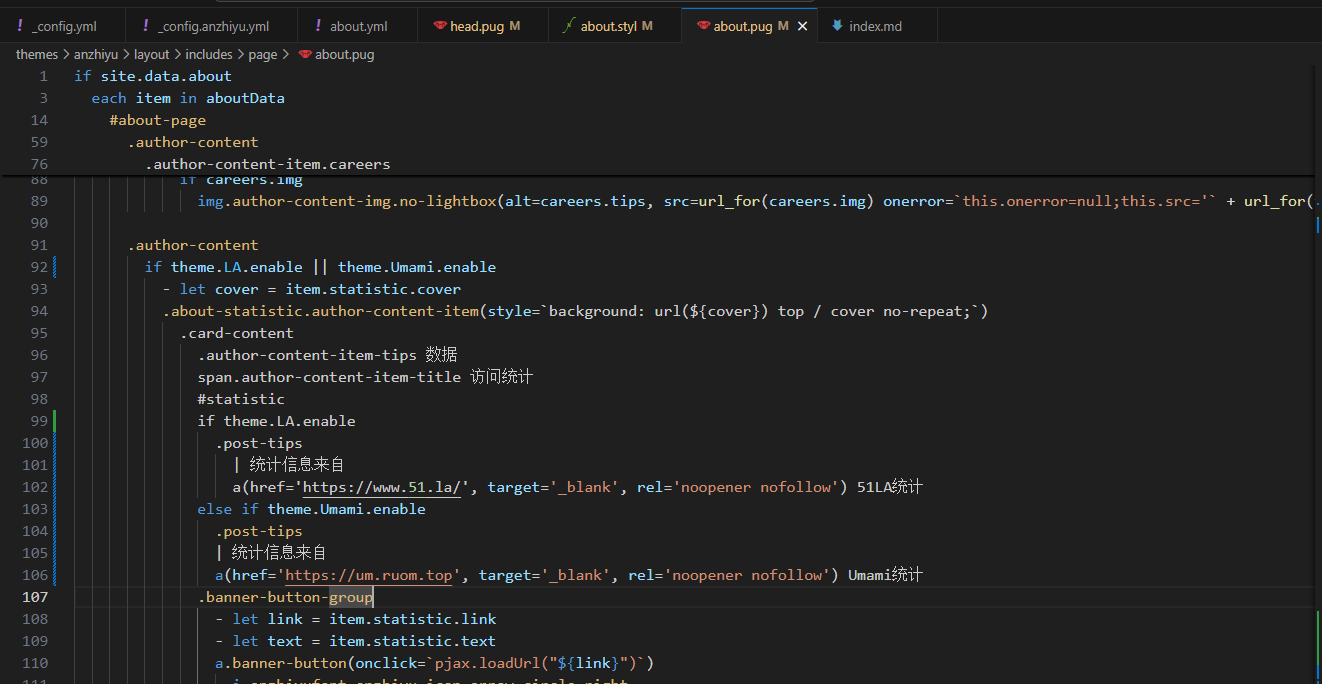Click 'else if theme.Umami.enable' line

(x=312, y=509)
